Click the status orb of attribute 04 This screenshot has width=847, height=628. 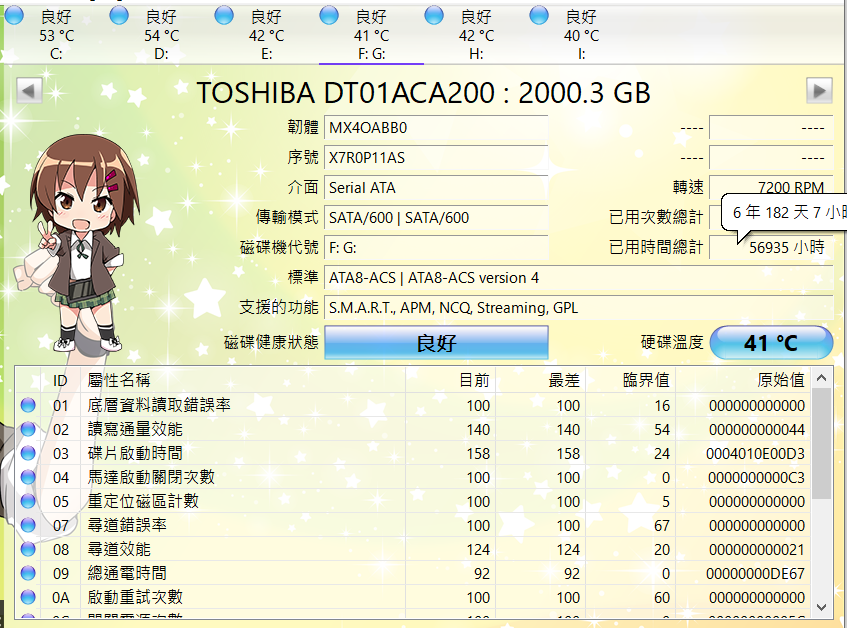[28, 477]
